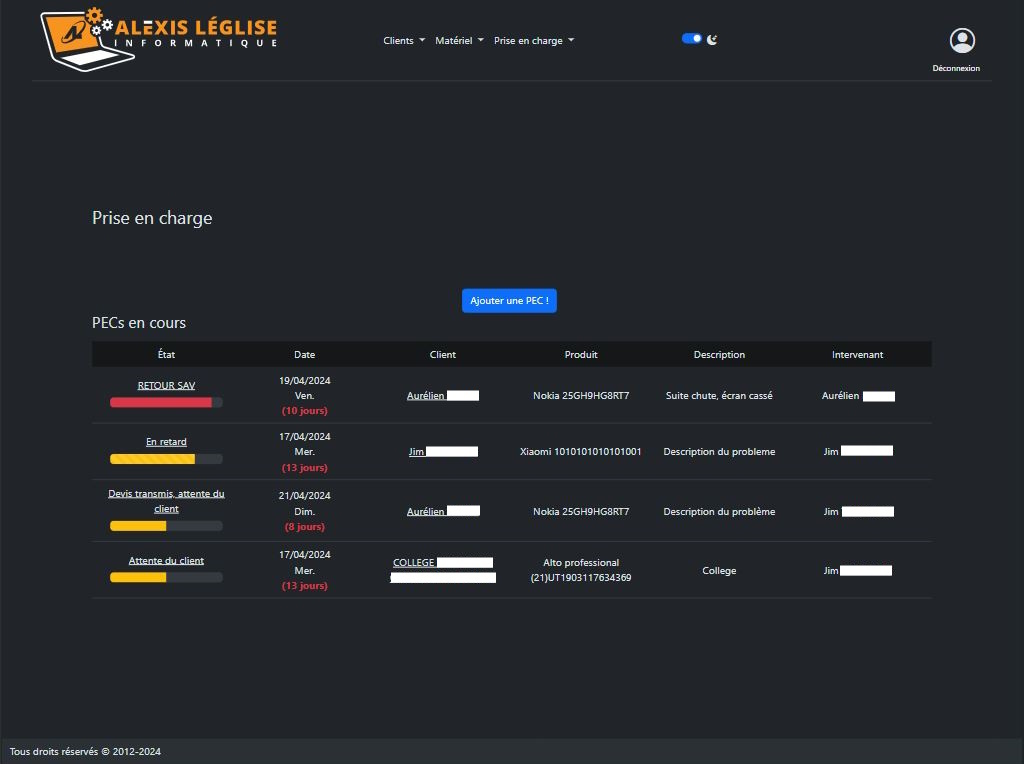This screenshot has width=1024, height=764.
Task: Click the Intervenant column header
Action: (857, 355)
